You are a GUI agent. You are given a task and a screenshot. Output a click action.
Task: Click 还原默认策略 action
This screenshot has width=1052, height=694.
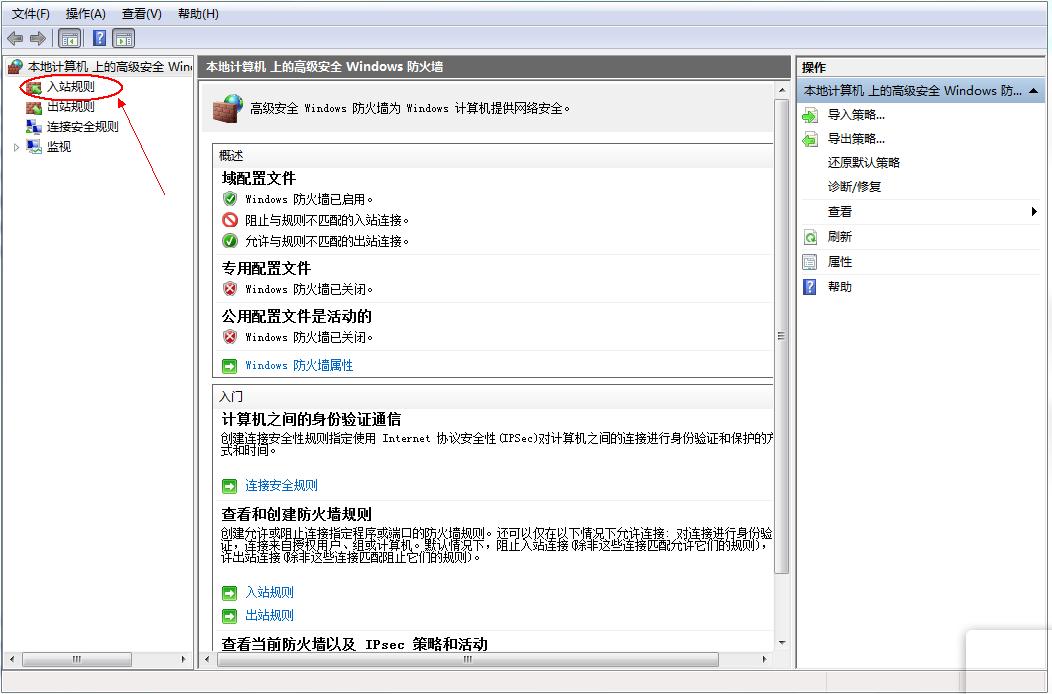pyautogui.click(x=863, y=162)
